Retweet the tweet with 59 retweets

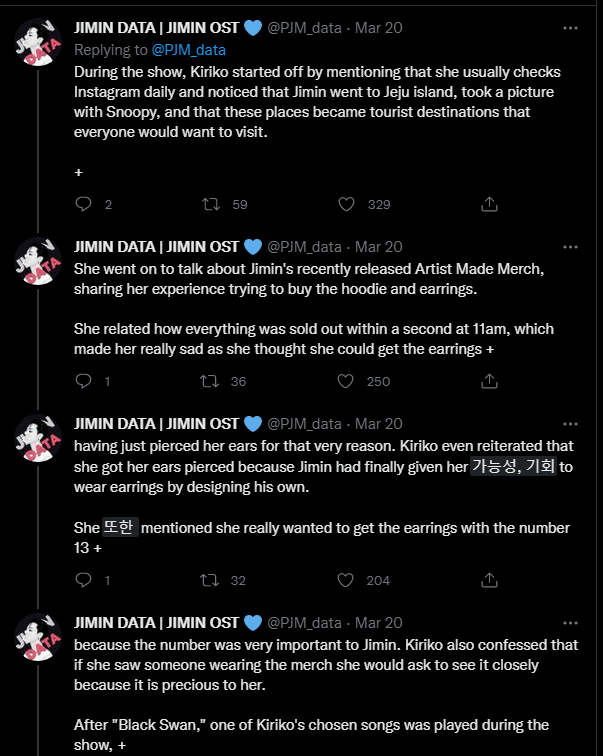coord(211,204)
